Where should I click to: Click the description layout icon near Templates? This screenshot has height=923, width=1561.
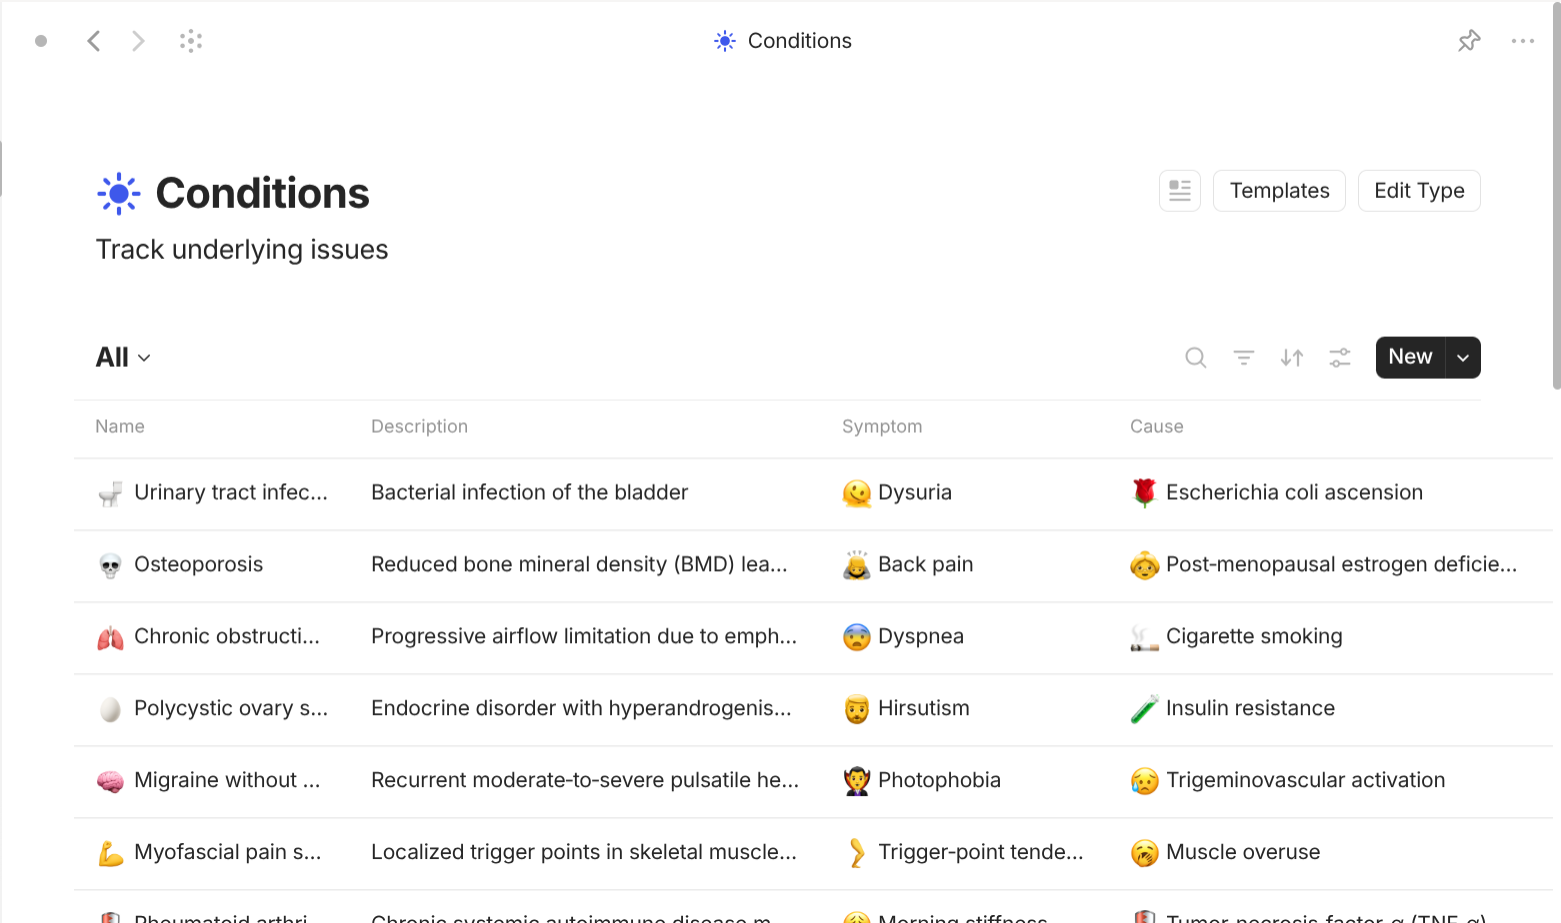point(1179,190)
